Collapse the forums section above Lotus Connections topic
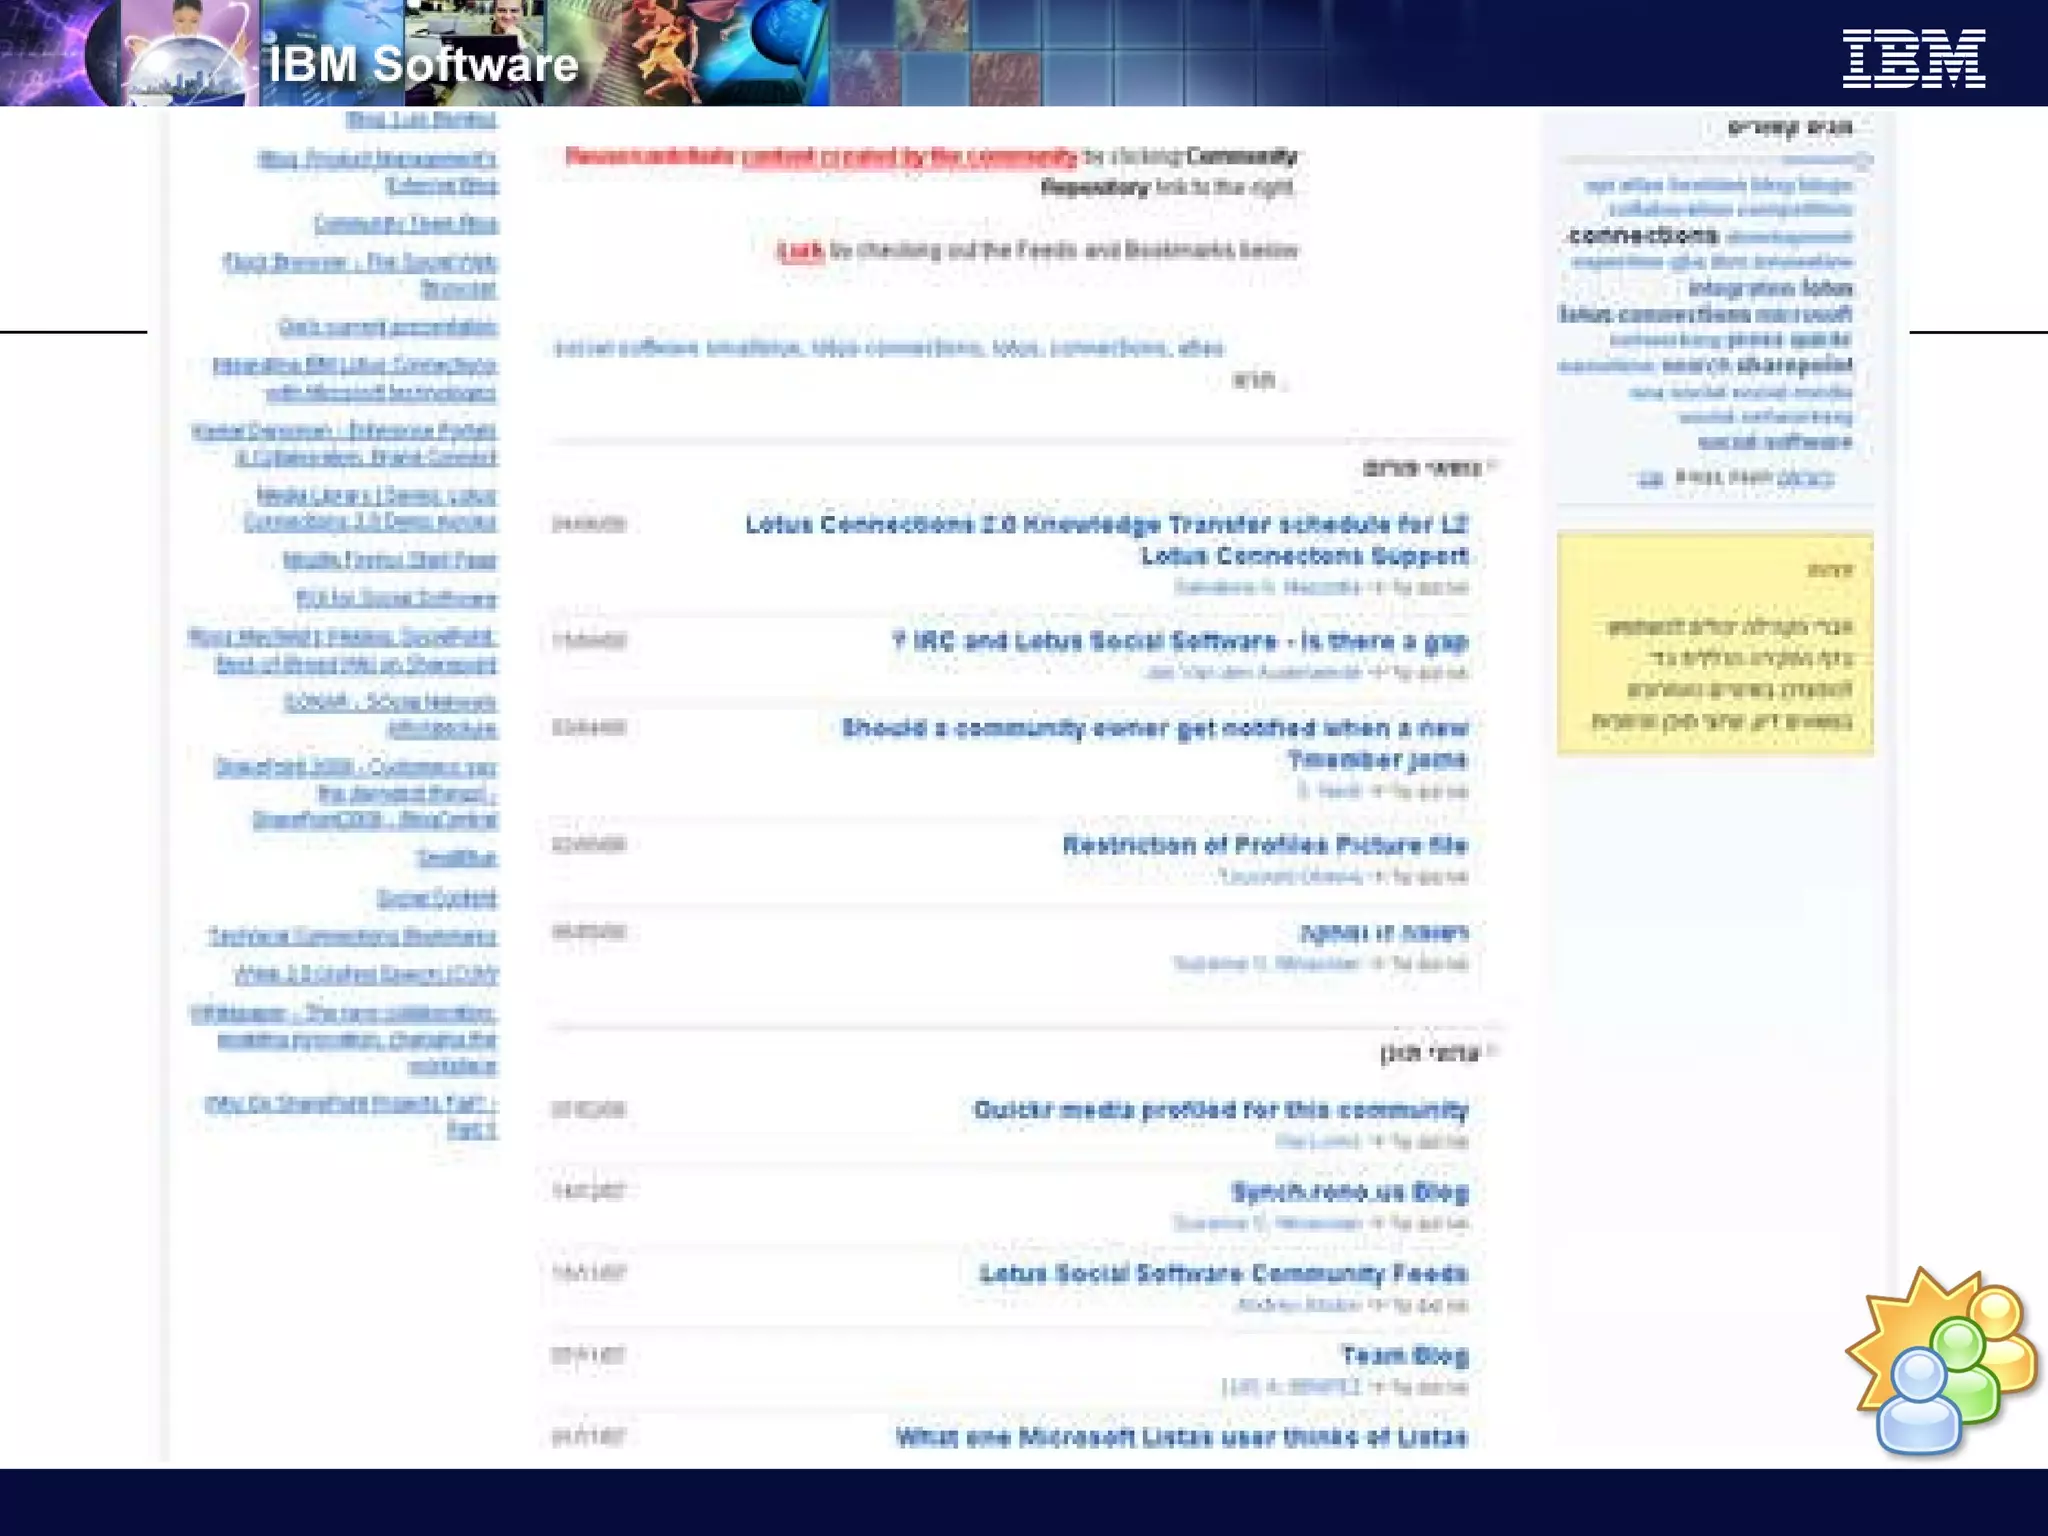Screen dimensions: 2048x1536 pyautogui.click(x=1492, y=466)
